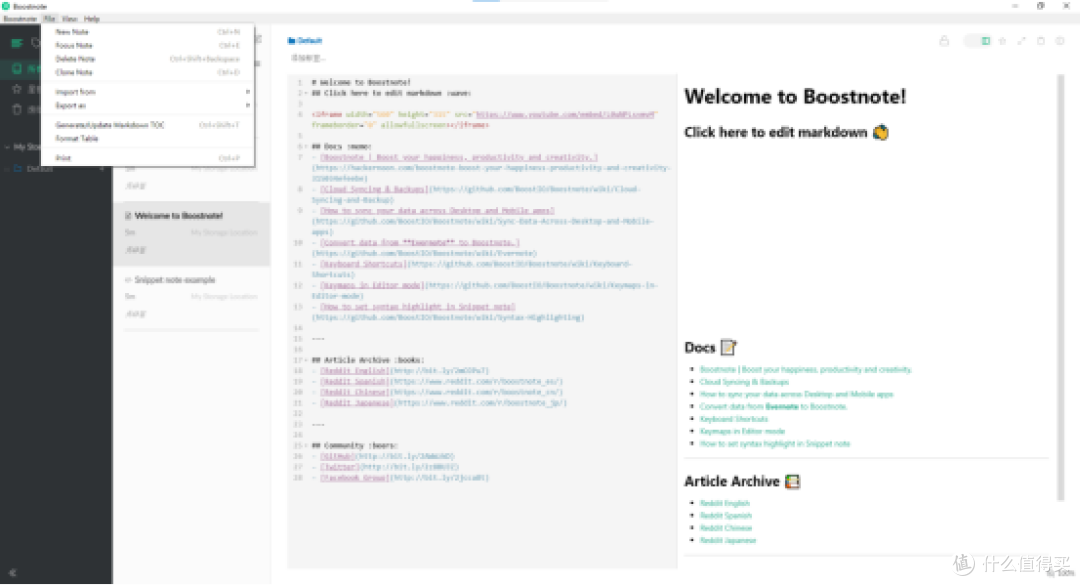
Task: Toggle the editor split-view switch
Action: pos(976,41)
